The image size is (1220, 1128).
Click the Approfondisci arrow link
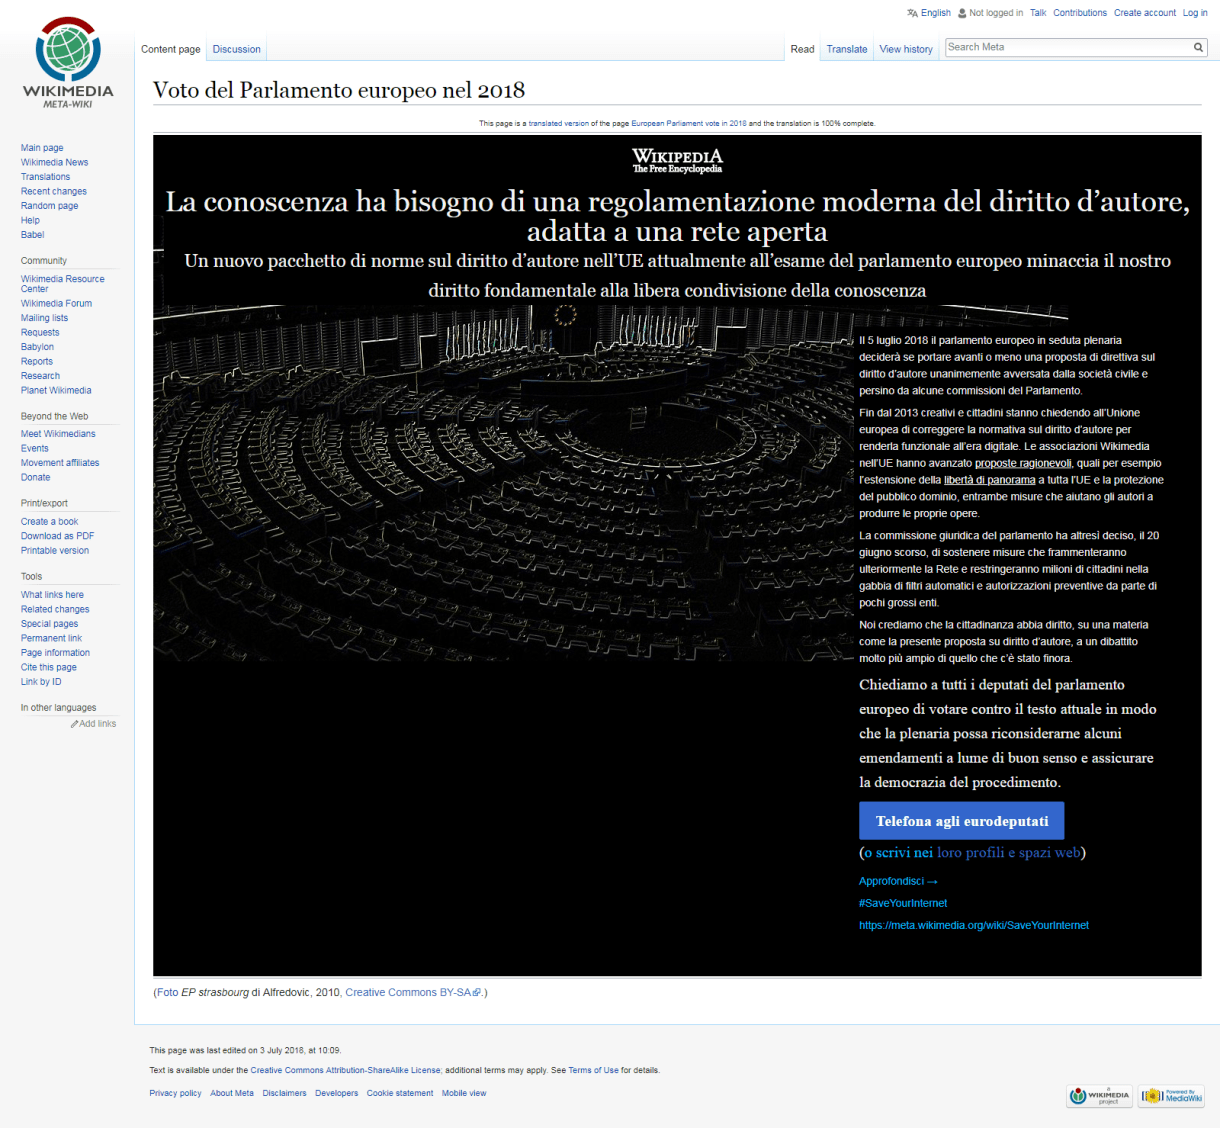898,881
